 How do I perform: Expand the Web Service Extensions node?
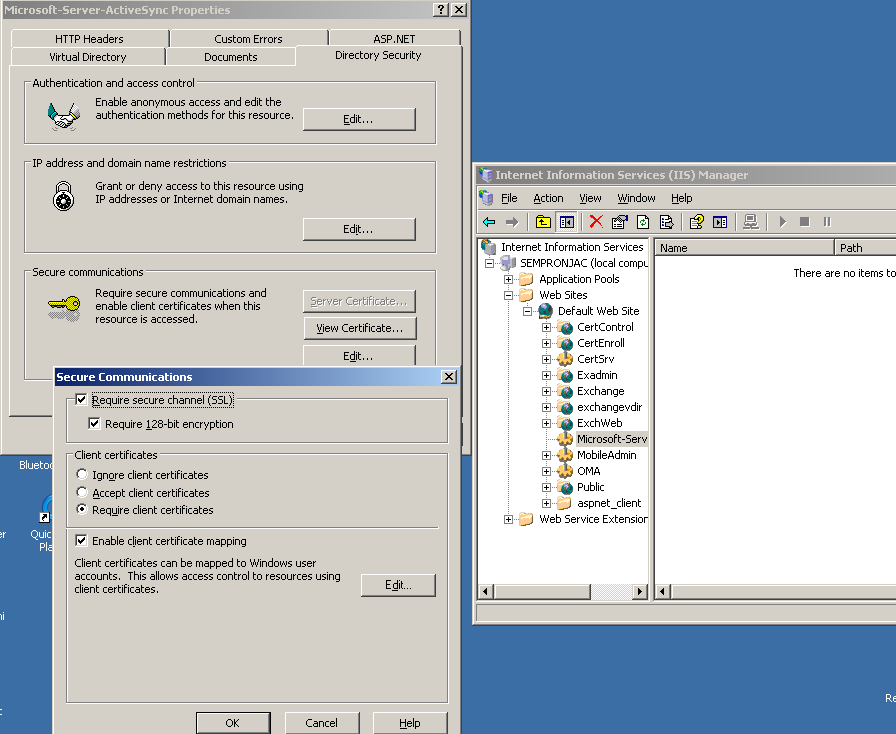[x=508, y=519]
